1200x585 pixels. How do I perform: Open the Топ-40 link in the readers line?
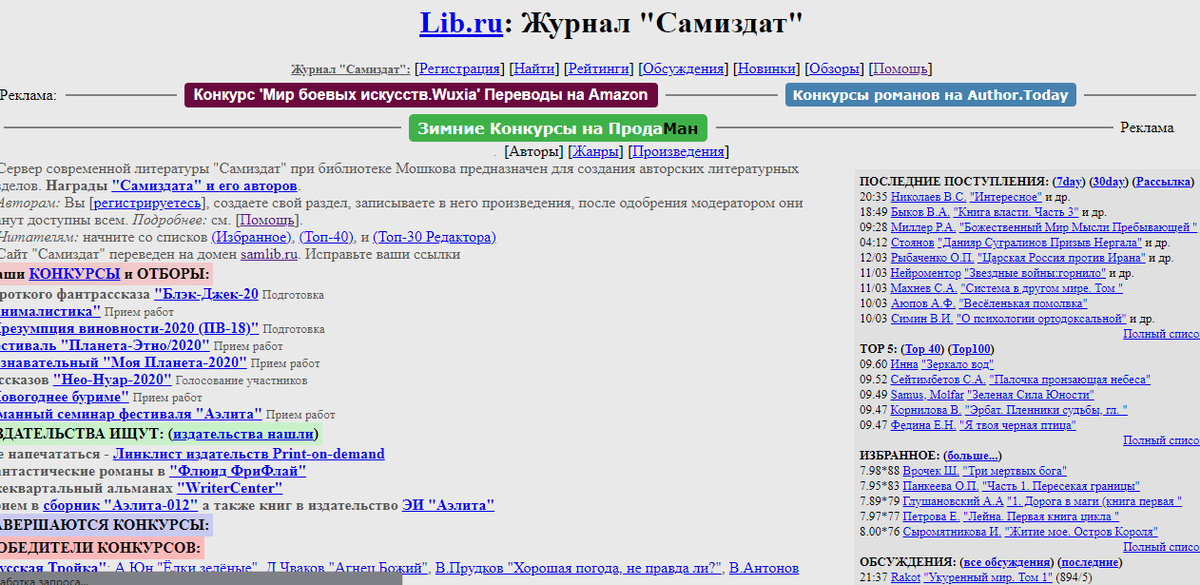pos(327,237)
